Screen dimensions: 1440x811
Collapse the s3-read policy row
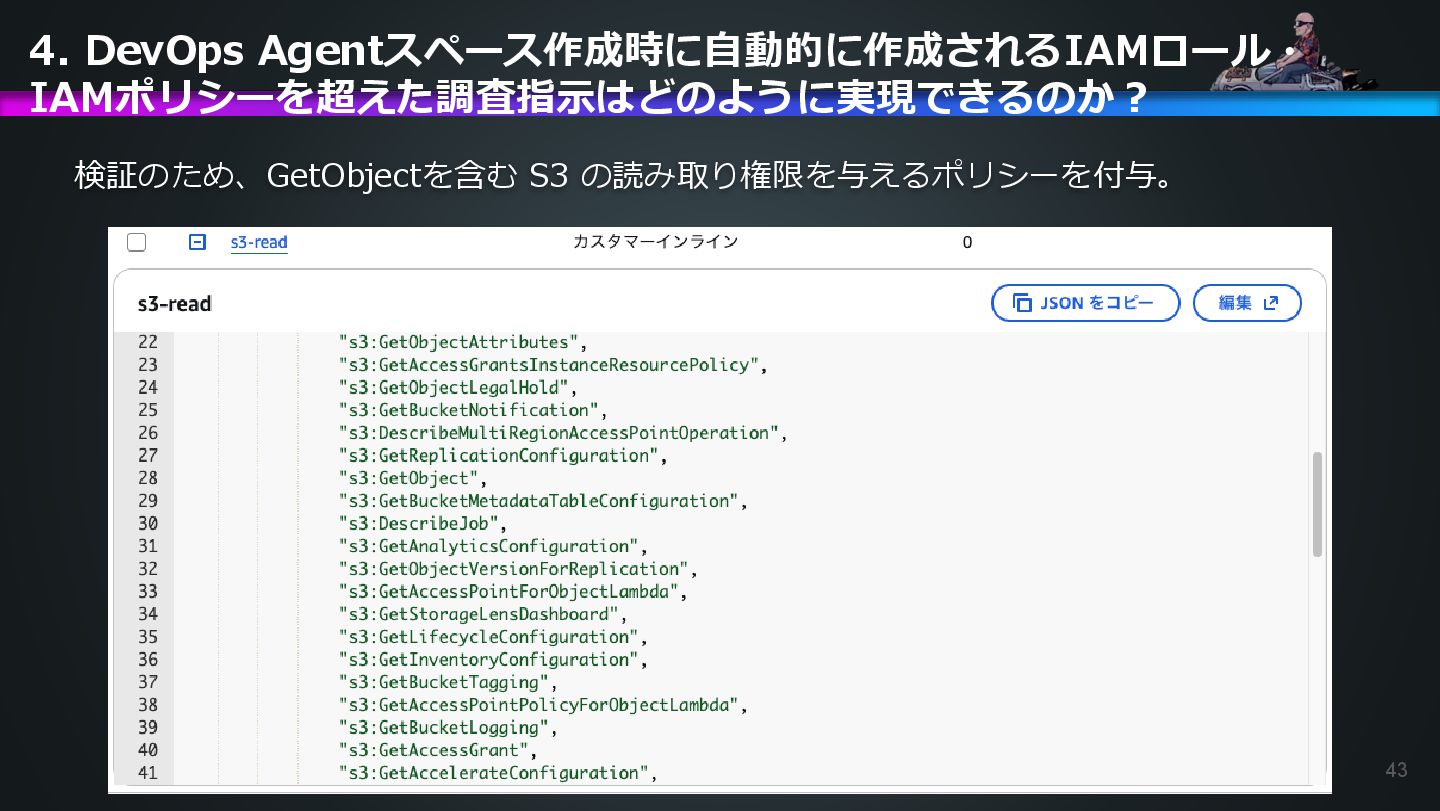click(198, 242)
